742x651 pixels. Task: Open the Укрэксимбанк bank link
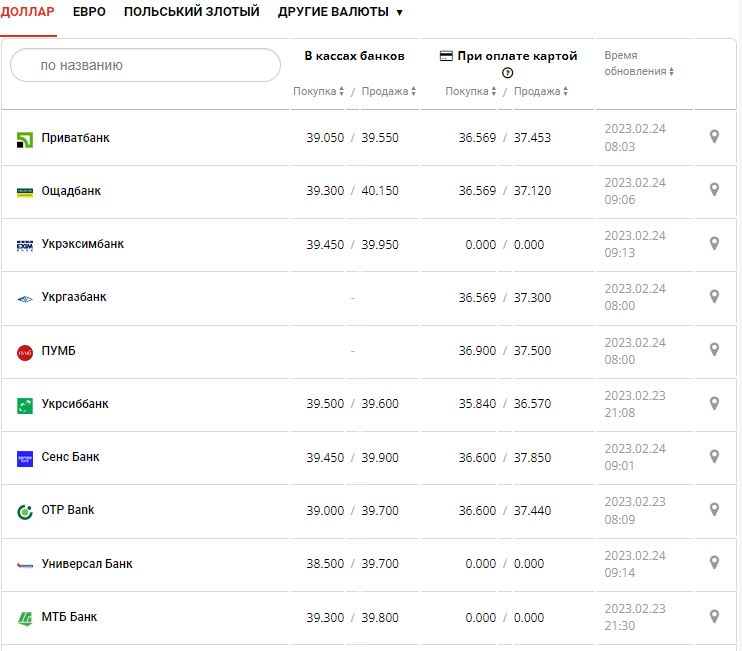[x=82, y=244]
